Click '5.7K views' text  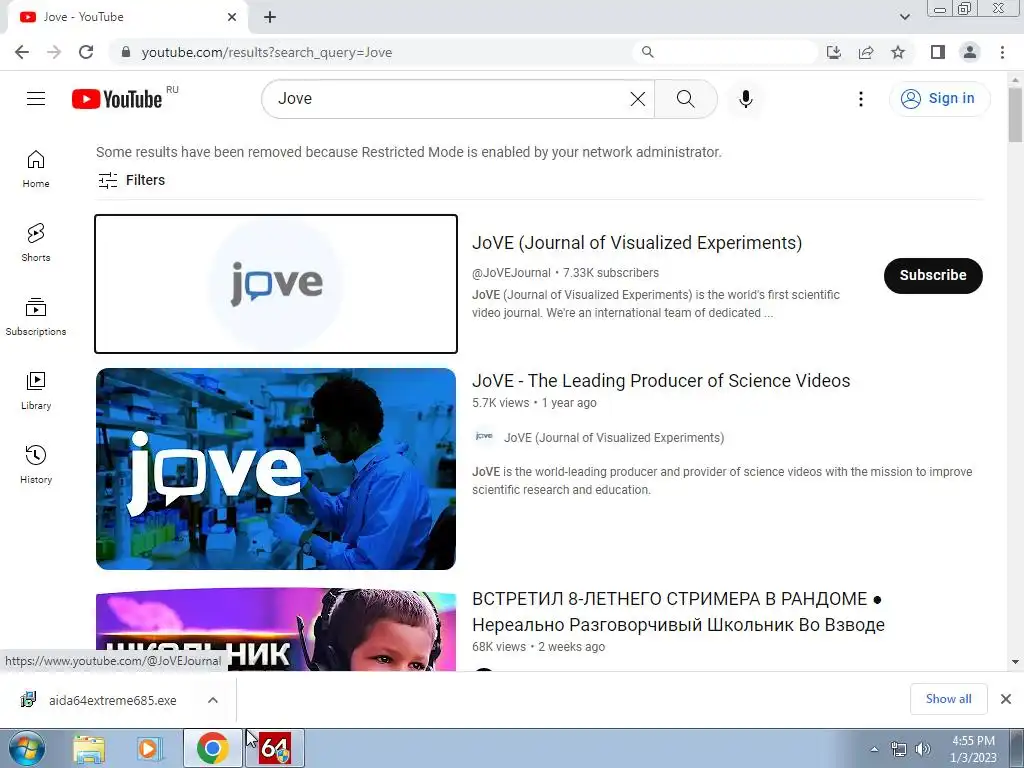(500, 403)
